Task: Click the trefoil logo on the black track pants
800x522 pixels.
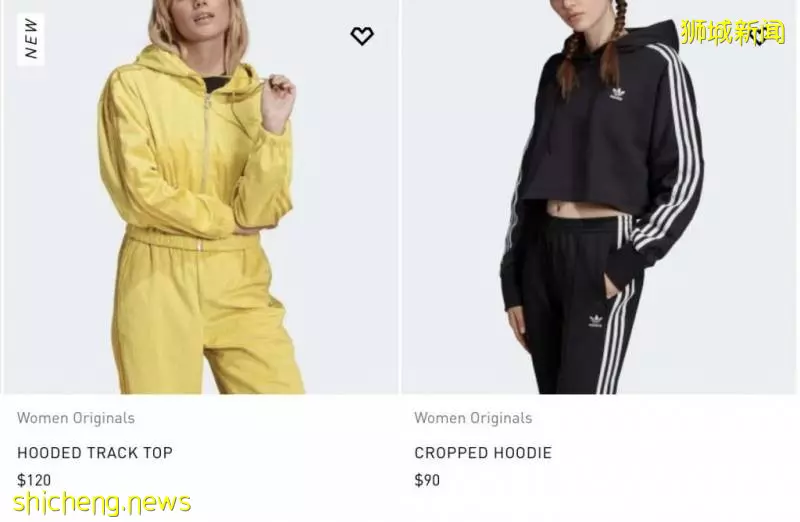Action: (595, 320)
